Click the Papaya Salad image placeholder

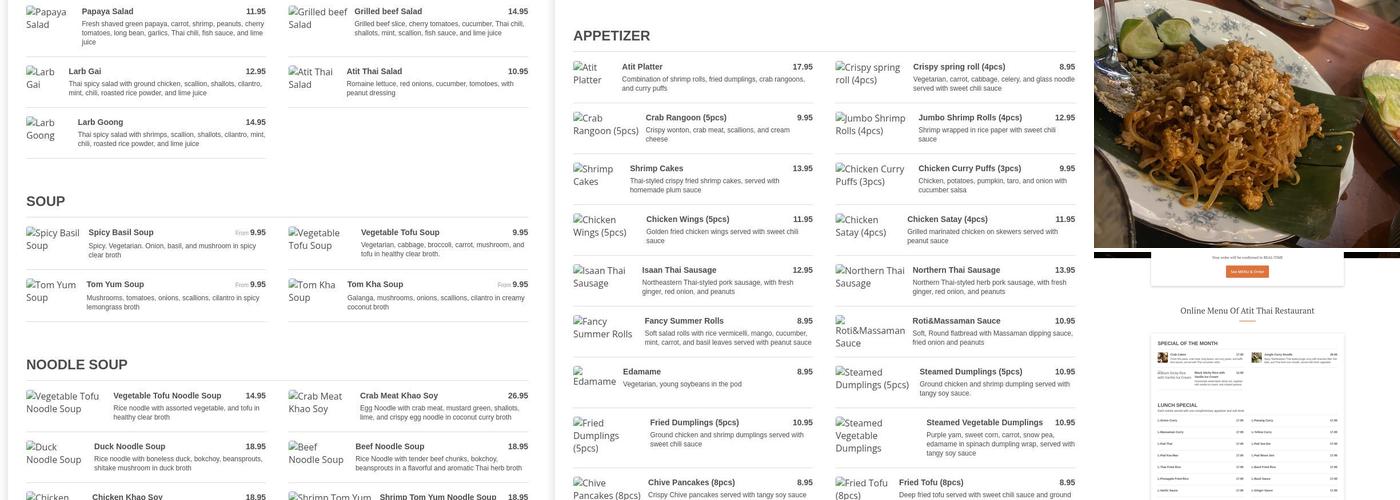click(x=47, y=18)
